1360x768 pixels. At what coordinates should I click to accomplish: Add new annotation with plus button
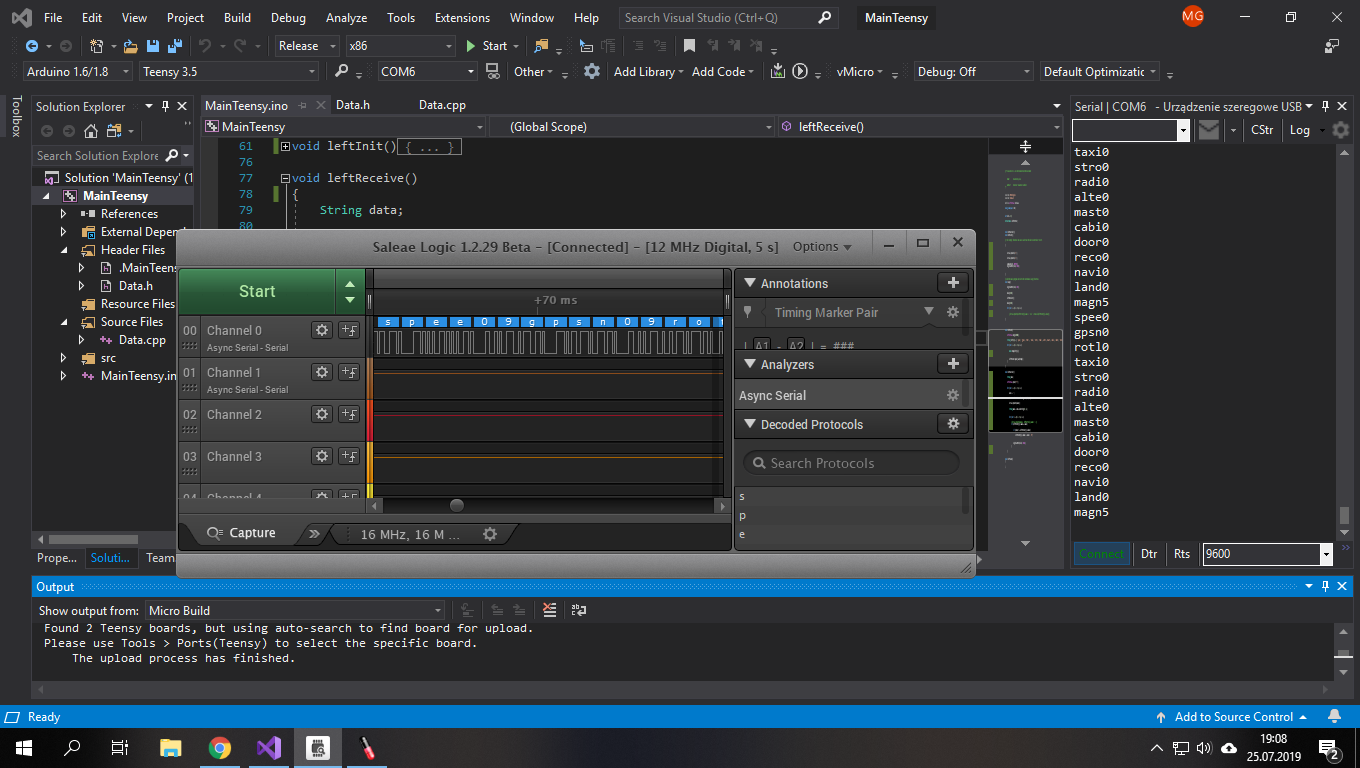pos(952,283)
